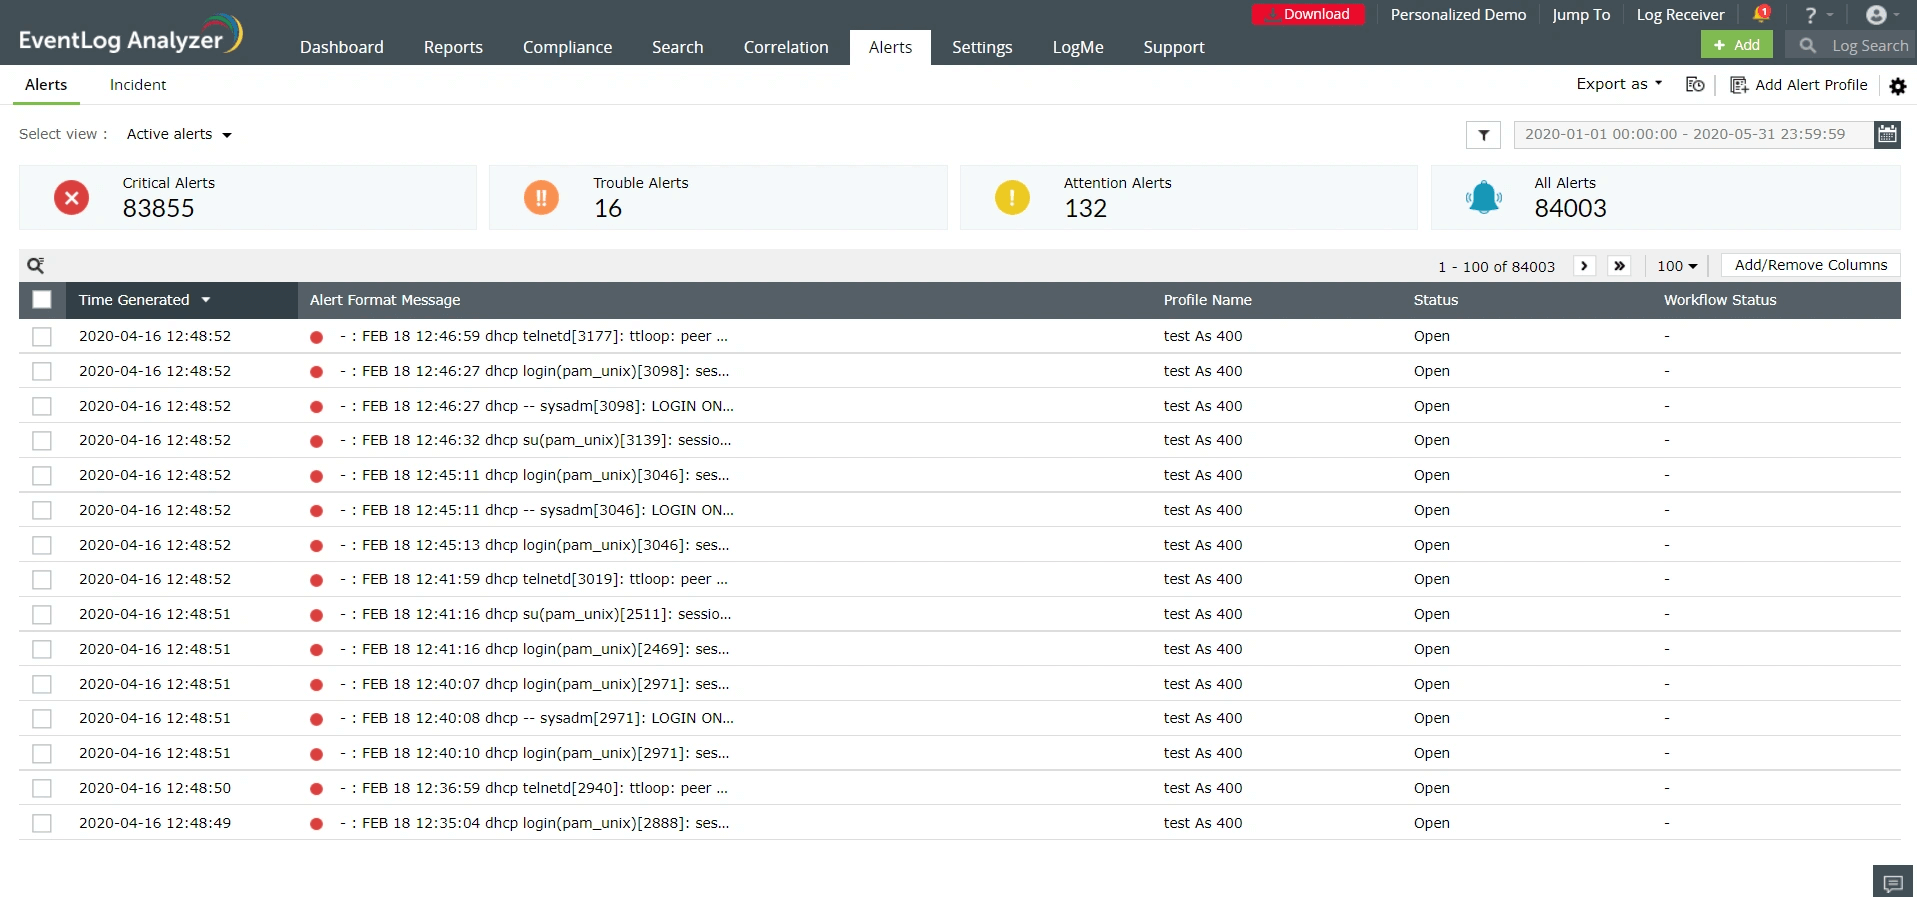Click the Workflow Status column header
1917x897 pixels.
coord(1720,300)
